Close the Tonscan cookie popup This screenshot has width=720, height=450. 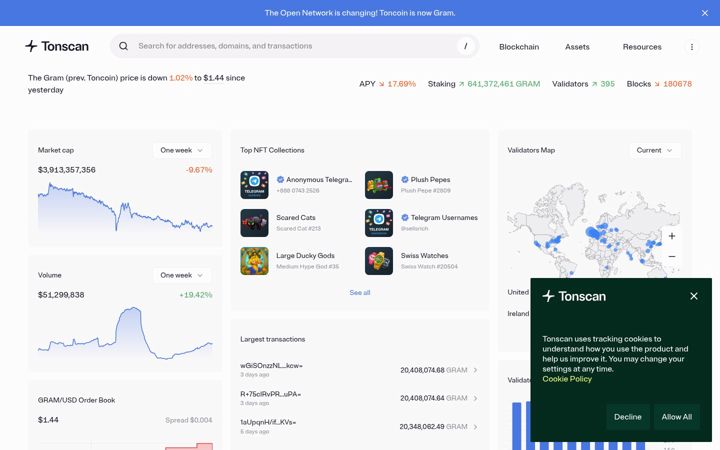[694, 296]
